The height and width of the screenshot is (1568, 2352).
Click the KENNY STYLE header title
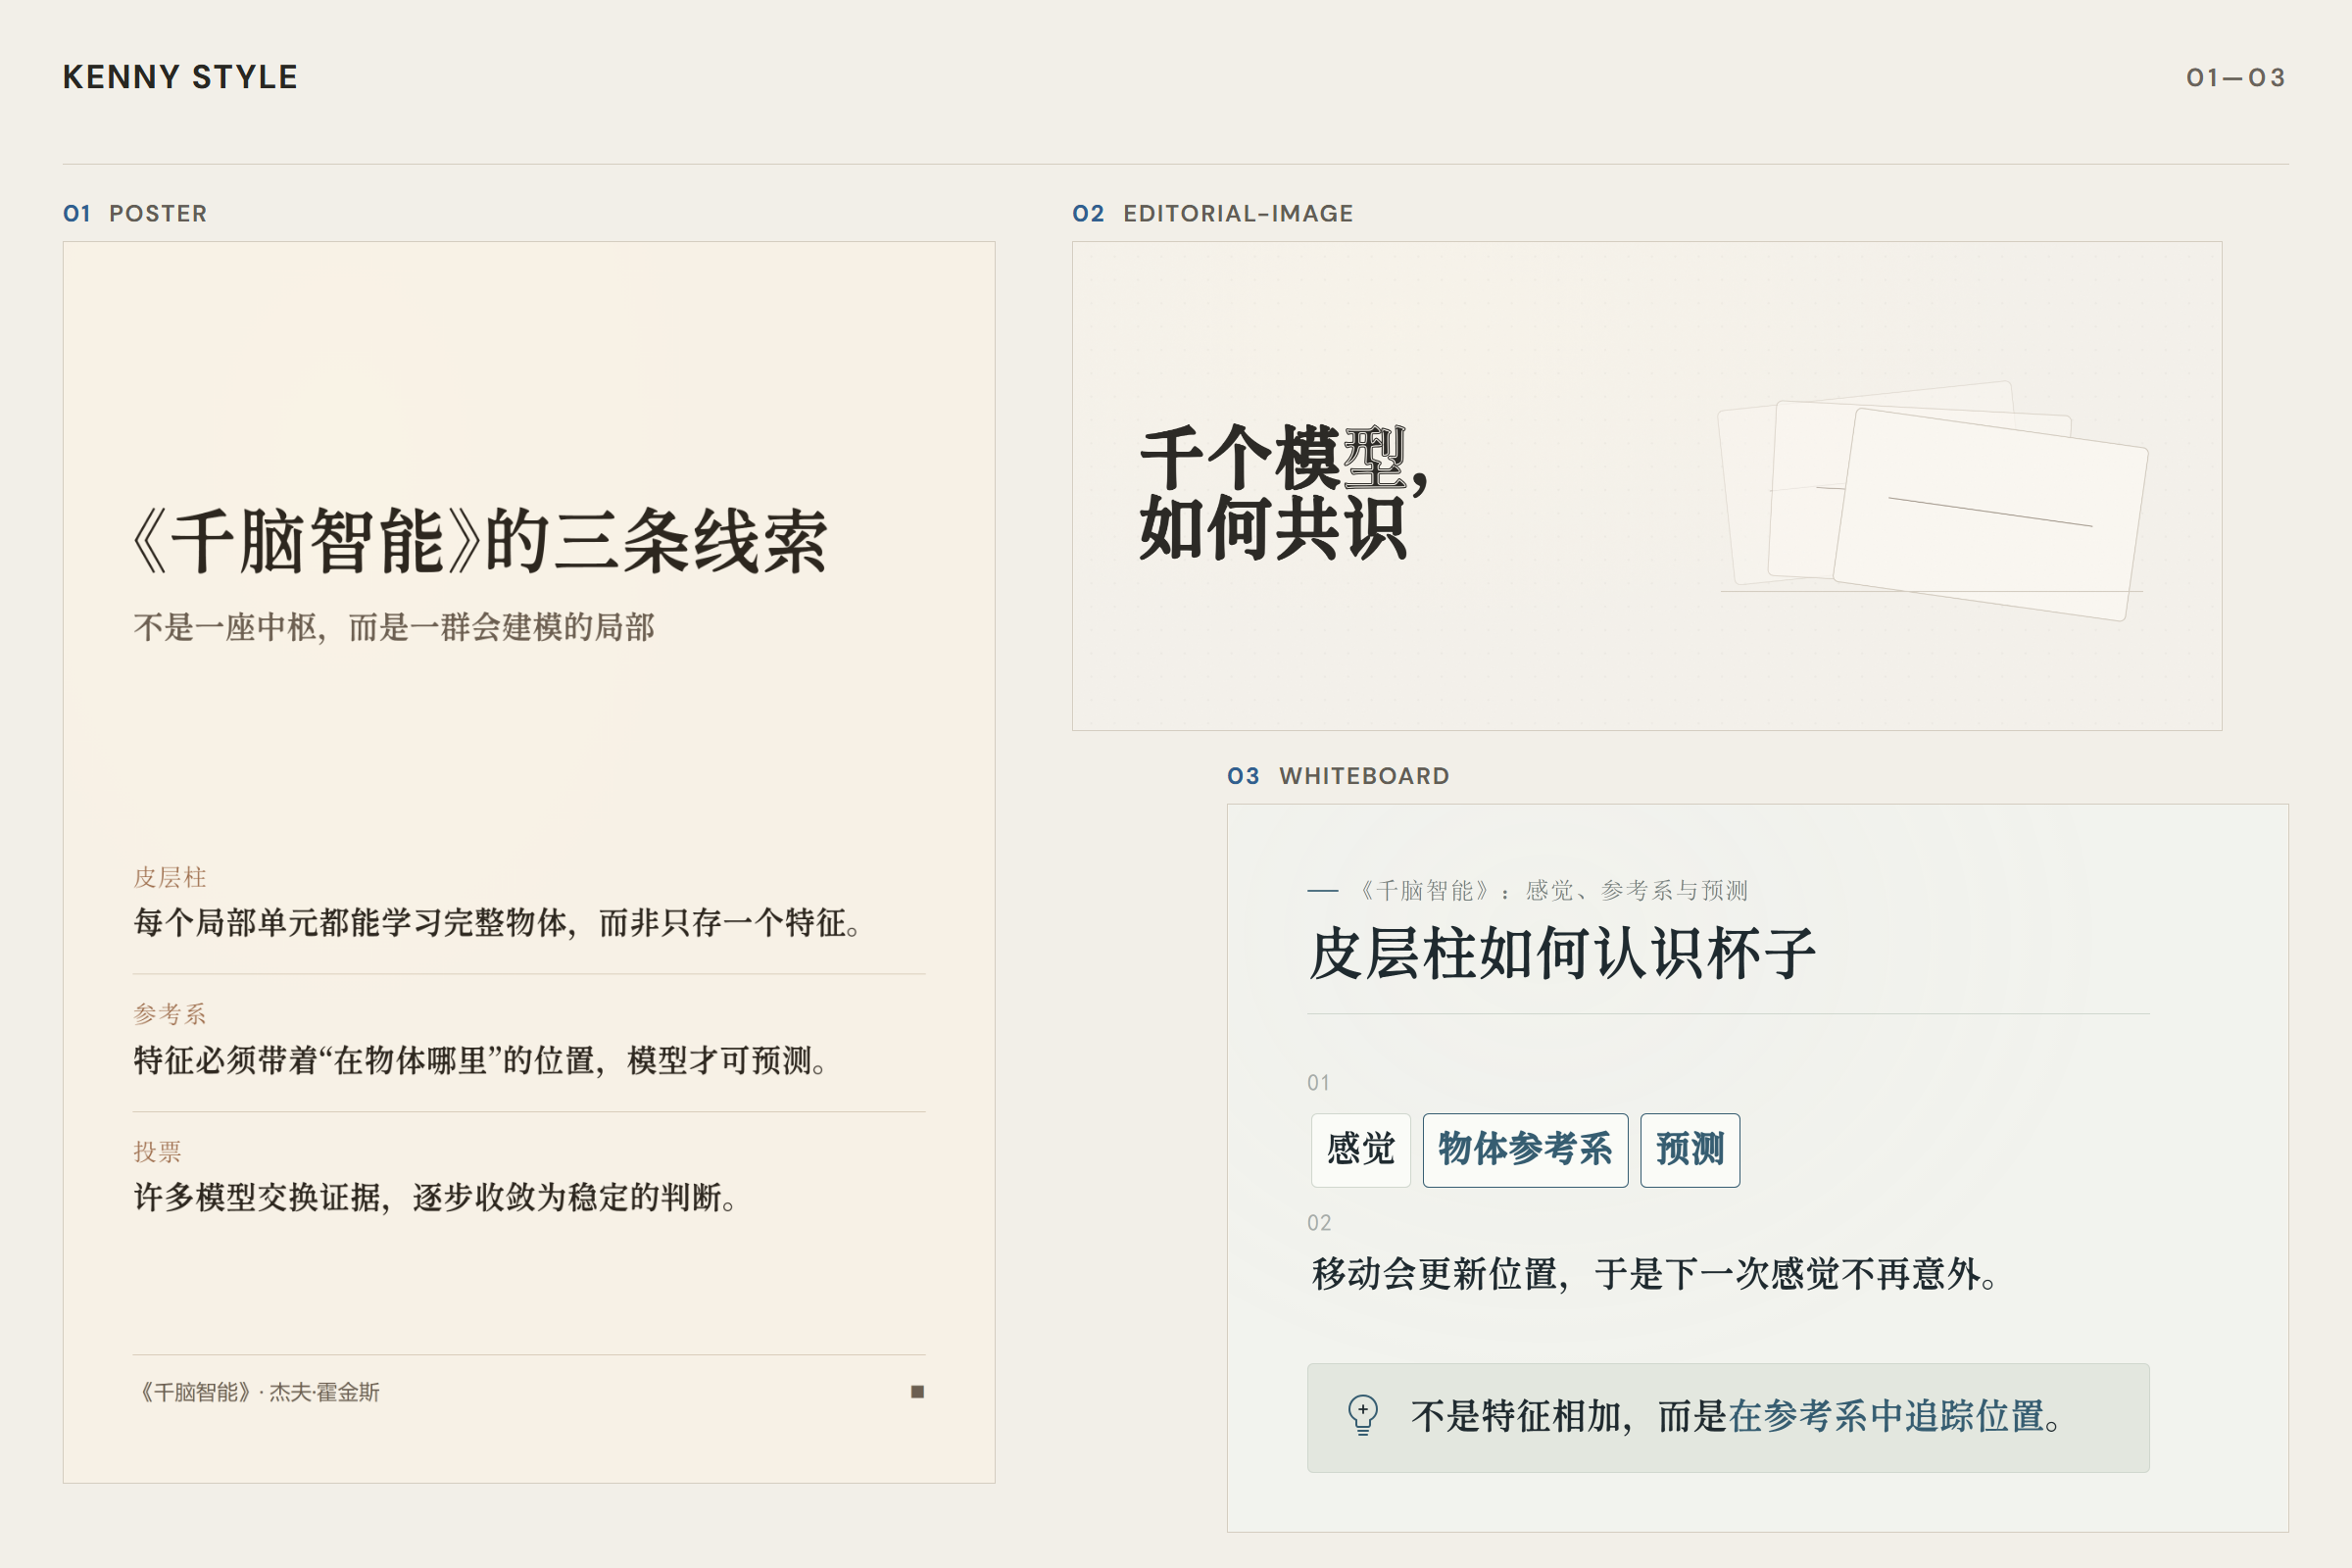click(180, 77)
